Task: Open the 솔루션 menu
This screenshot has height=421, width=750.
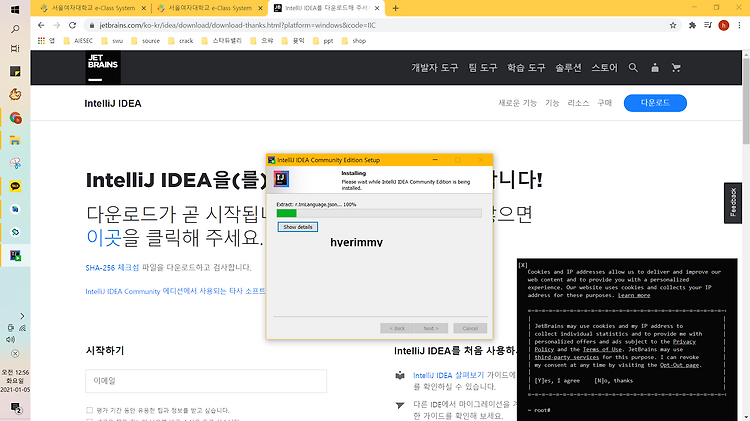Action: [568, 68]
